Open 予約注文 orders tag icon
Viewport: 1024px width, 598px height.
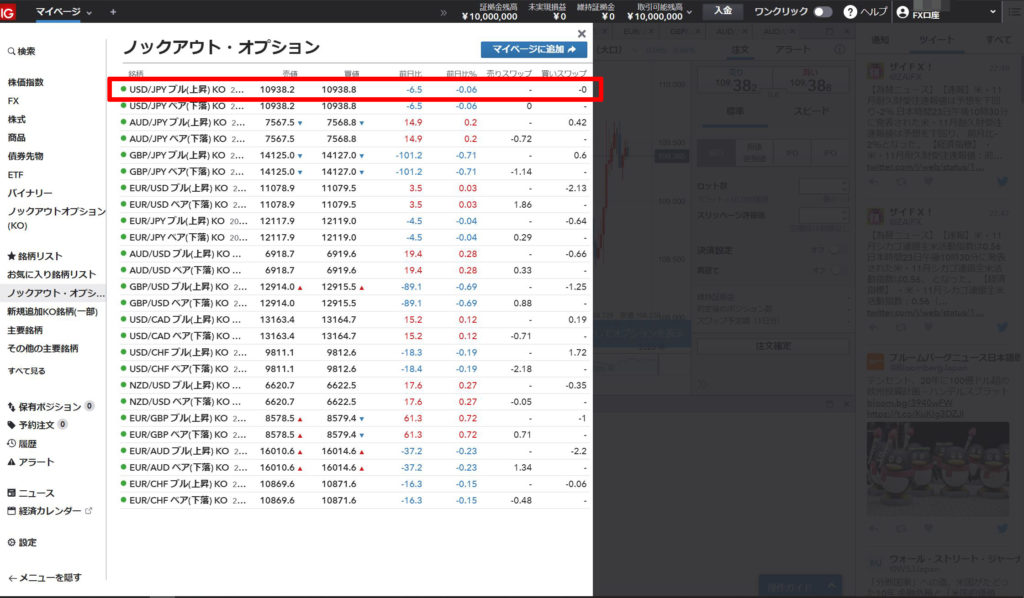(11, 425)
